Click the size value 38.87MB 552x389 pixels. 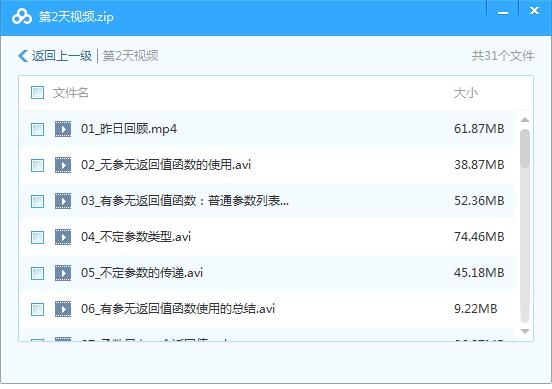click(x=479, y=165)
